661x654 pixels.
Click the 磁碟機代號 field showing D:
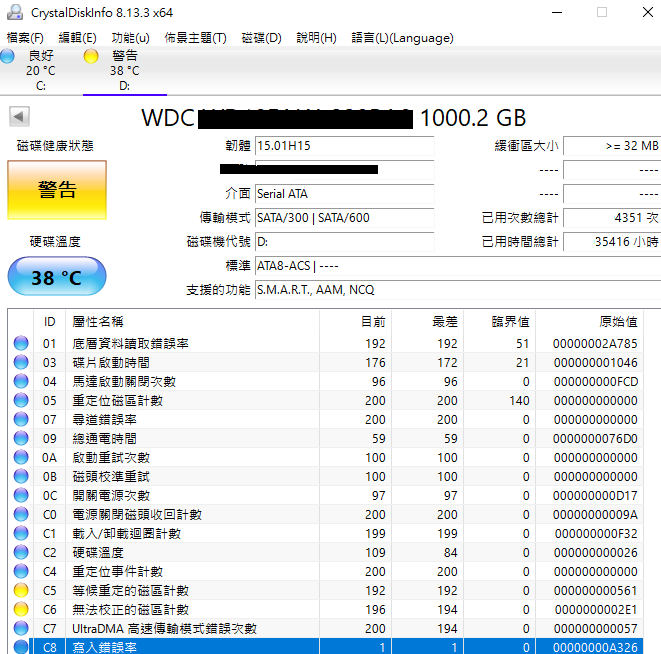tap(344, 242)
